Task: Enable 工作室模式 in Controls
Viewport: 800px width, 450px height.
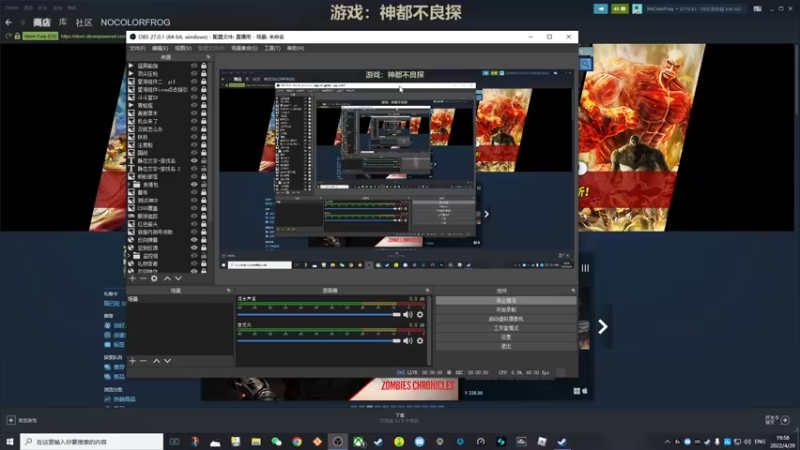Action: 506,328
